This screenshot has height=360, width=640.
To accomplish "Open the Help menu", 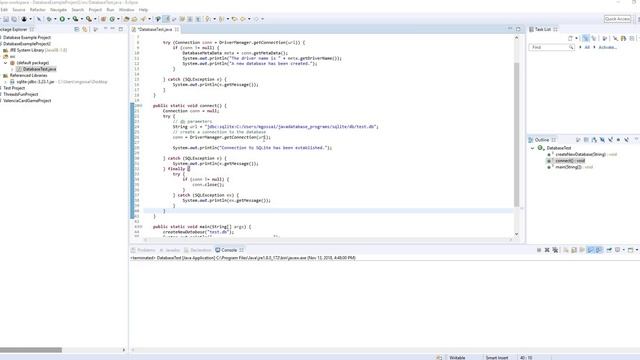I will pyautogui.click(x=143, y=10).
